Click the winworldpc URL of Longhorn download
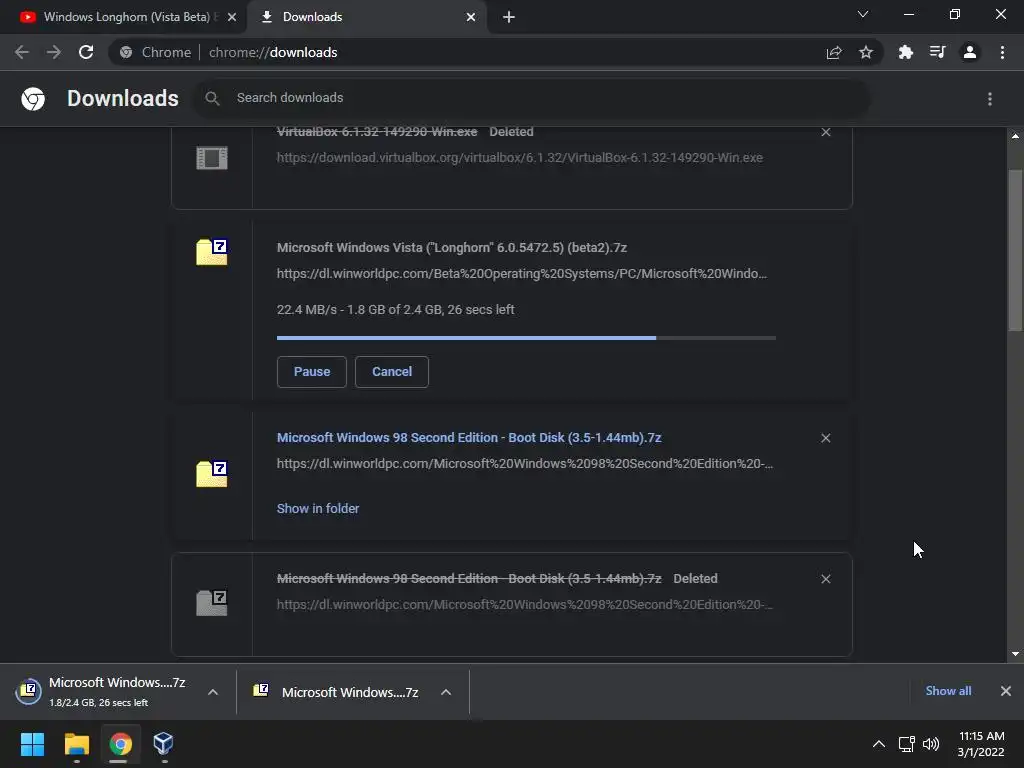This screenshot has height=768, width=1024. pyautogui.click(x=522, y=274)
